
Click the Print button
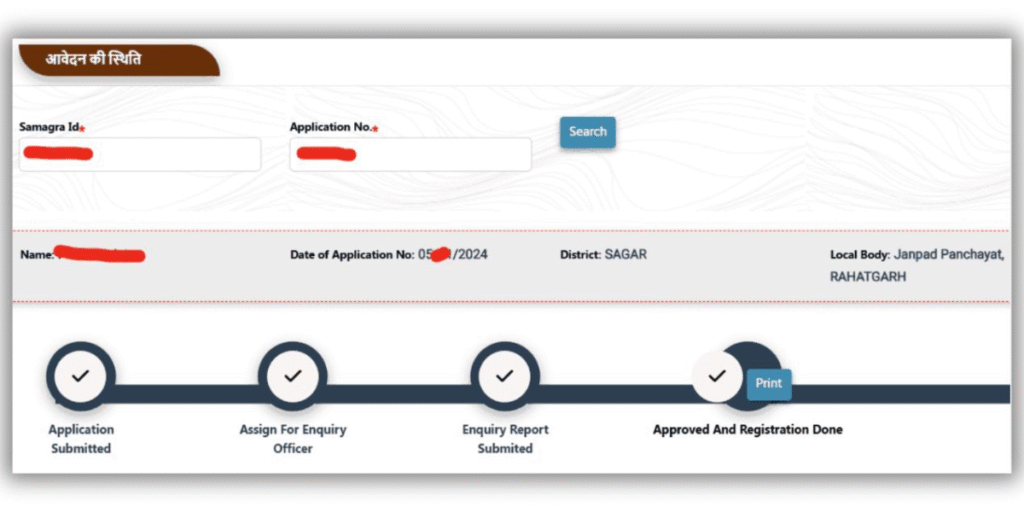point(769,384)
